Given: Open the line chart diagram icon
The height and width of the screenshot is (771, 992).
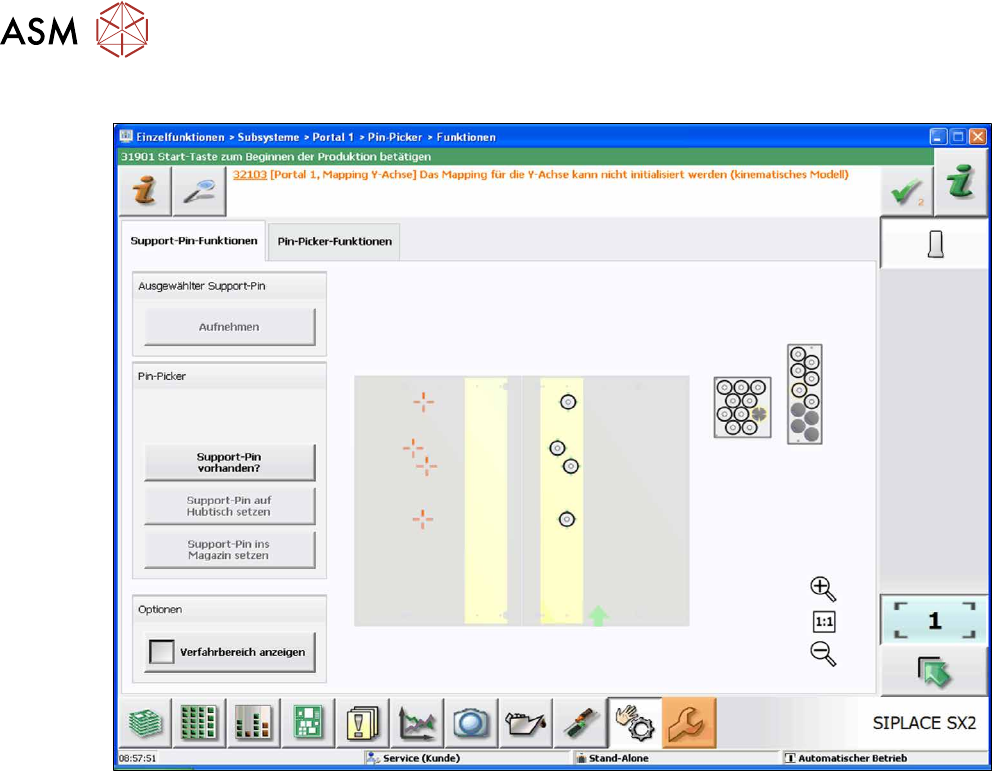Looking at the screenshot, I should coord(417,723).
